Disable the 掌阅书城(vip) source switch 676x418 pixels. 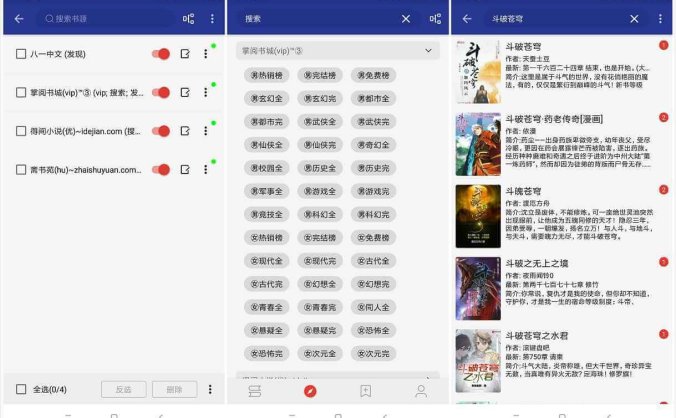coord(161,92)
